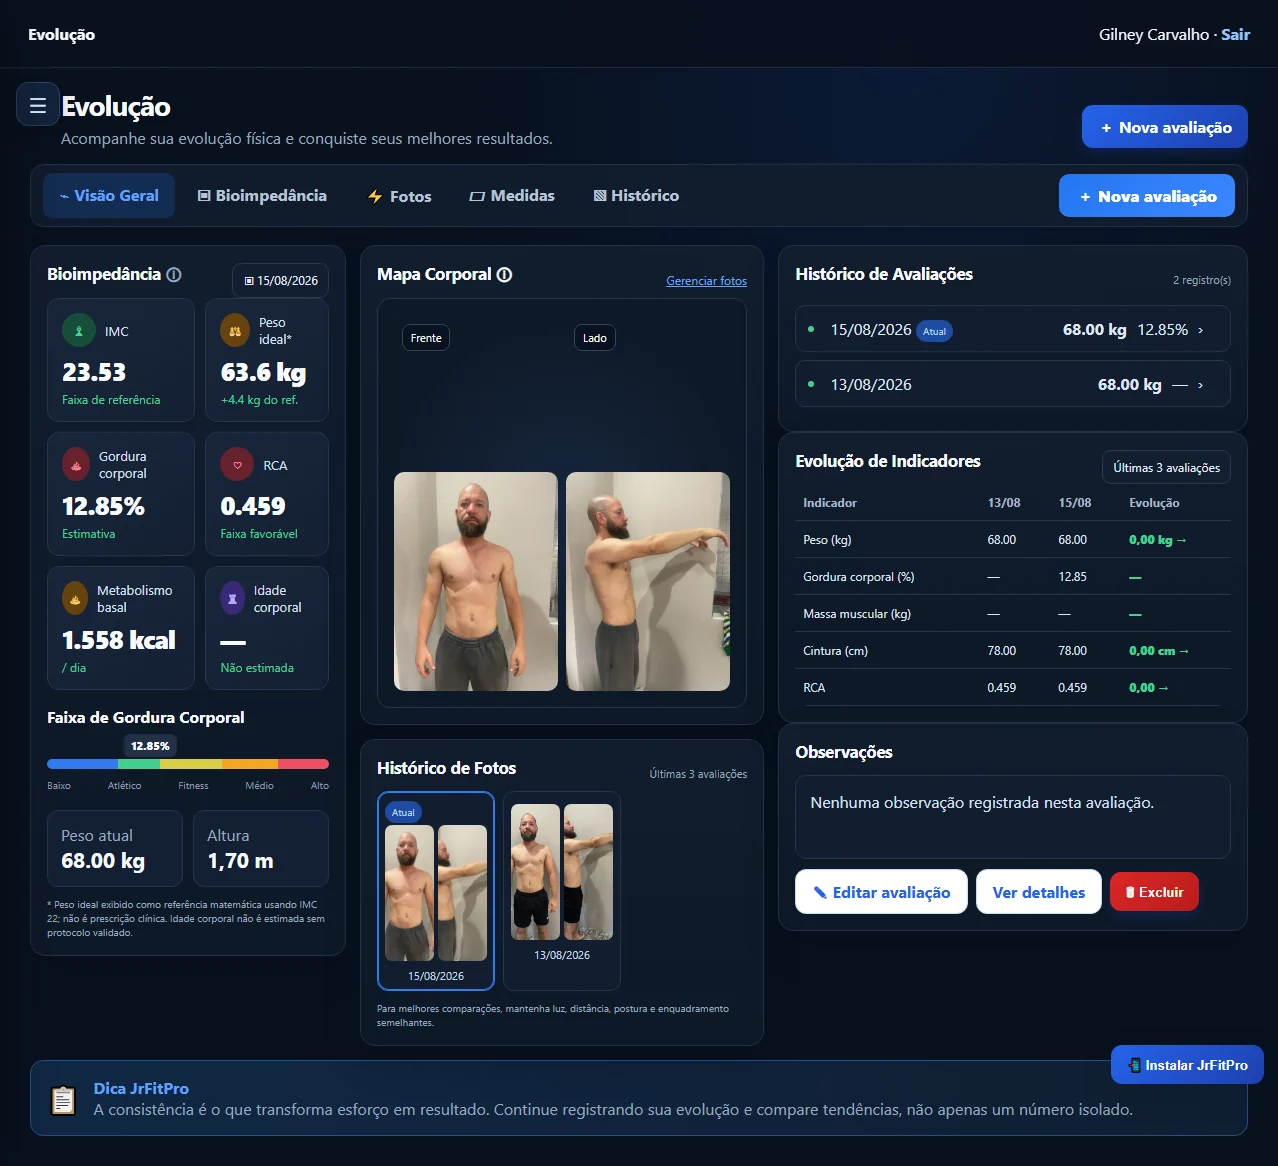Viewport: 1278px width, 1166px height.
Task: Click the Altura 1,70 m card
Action: tap(261, 848)
